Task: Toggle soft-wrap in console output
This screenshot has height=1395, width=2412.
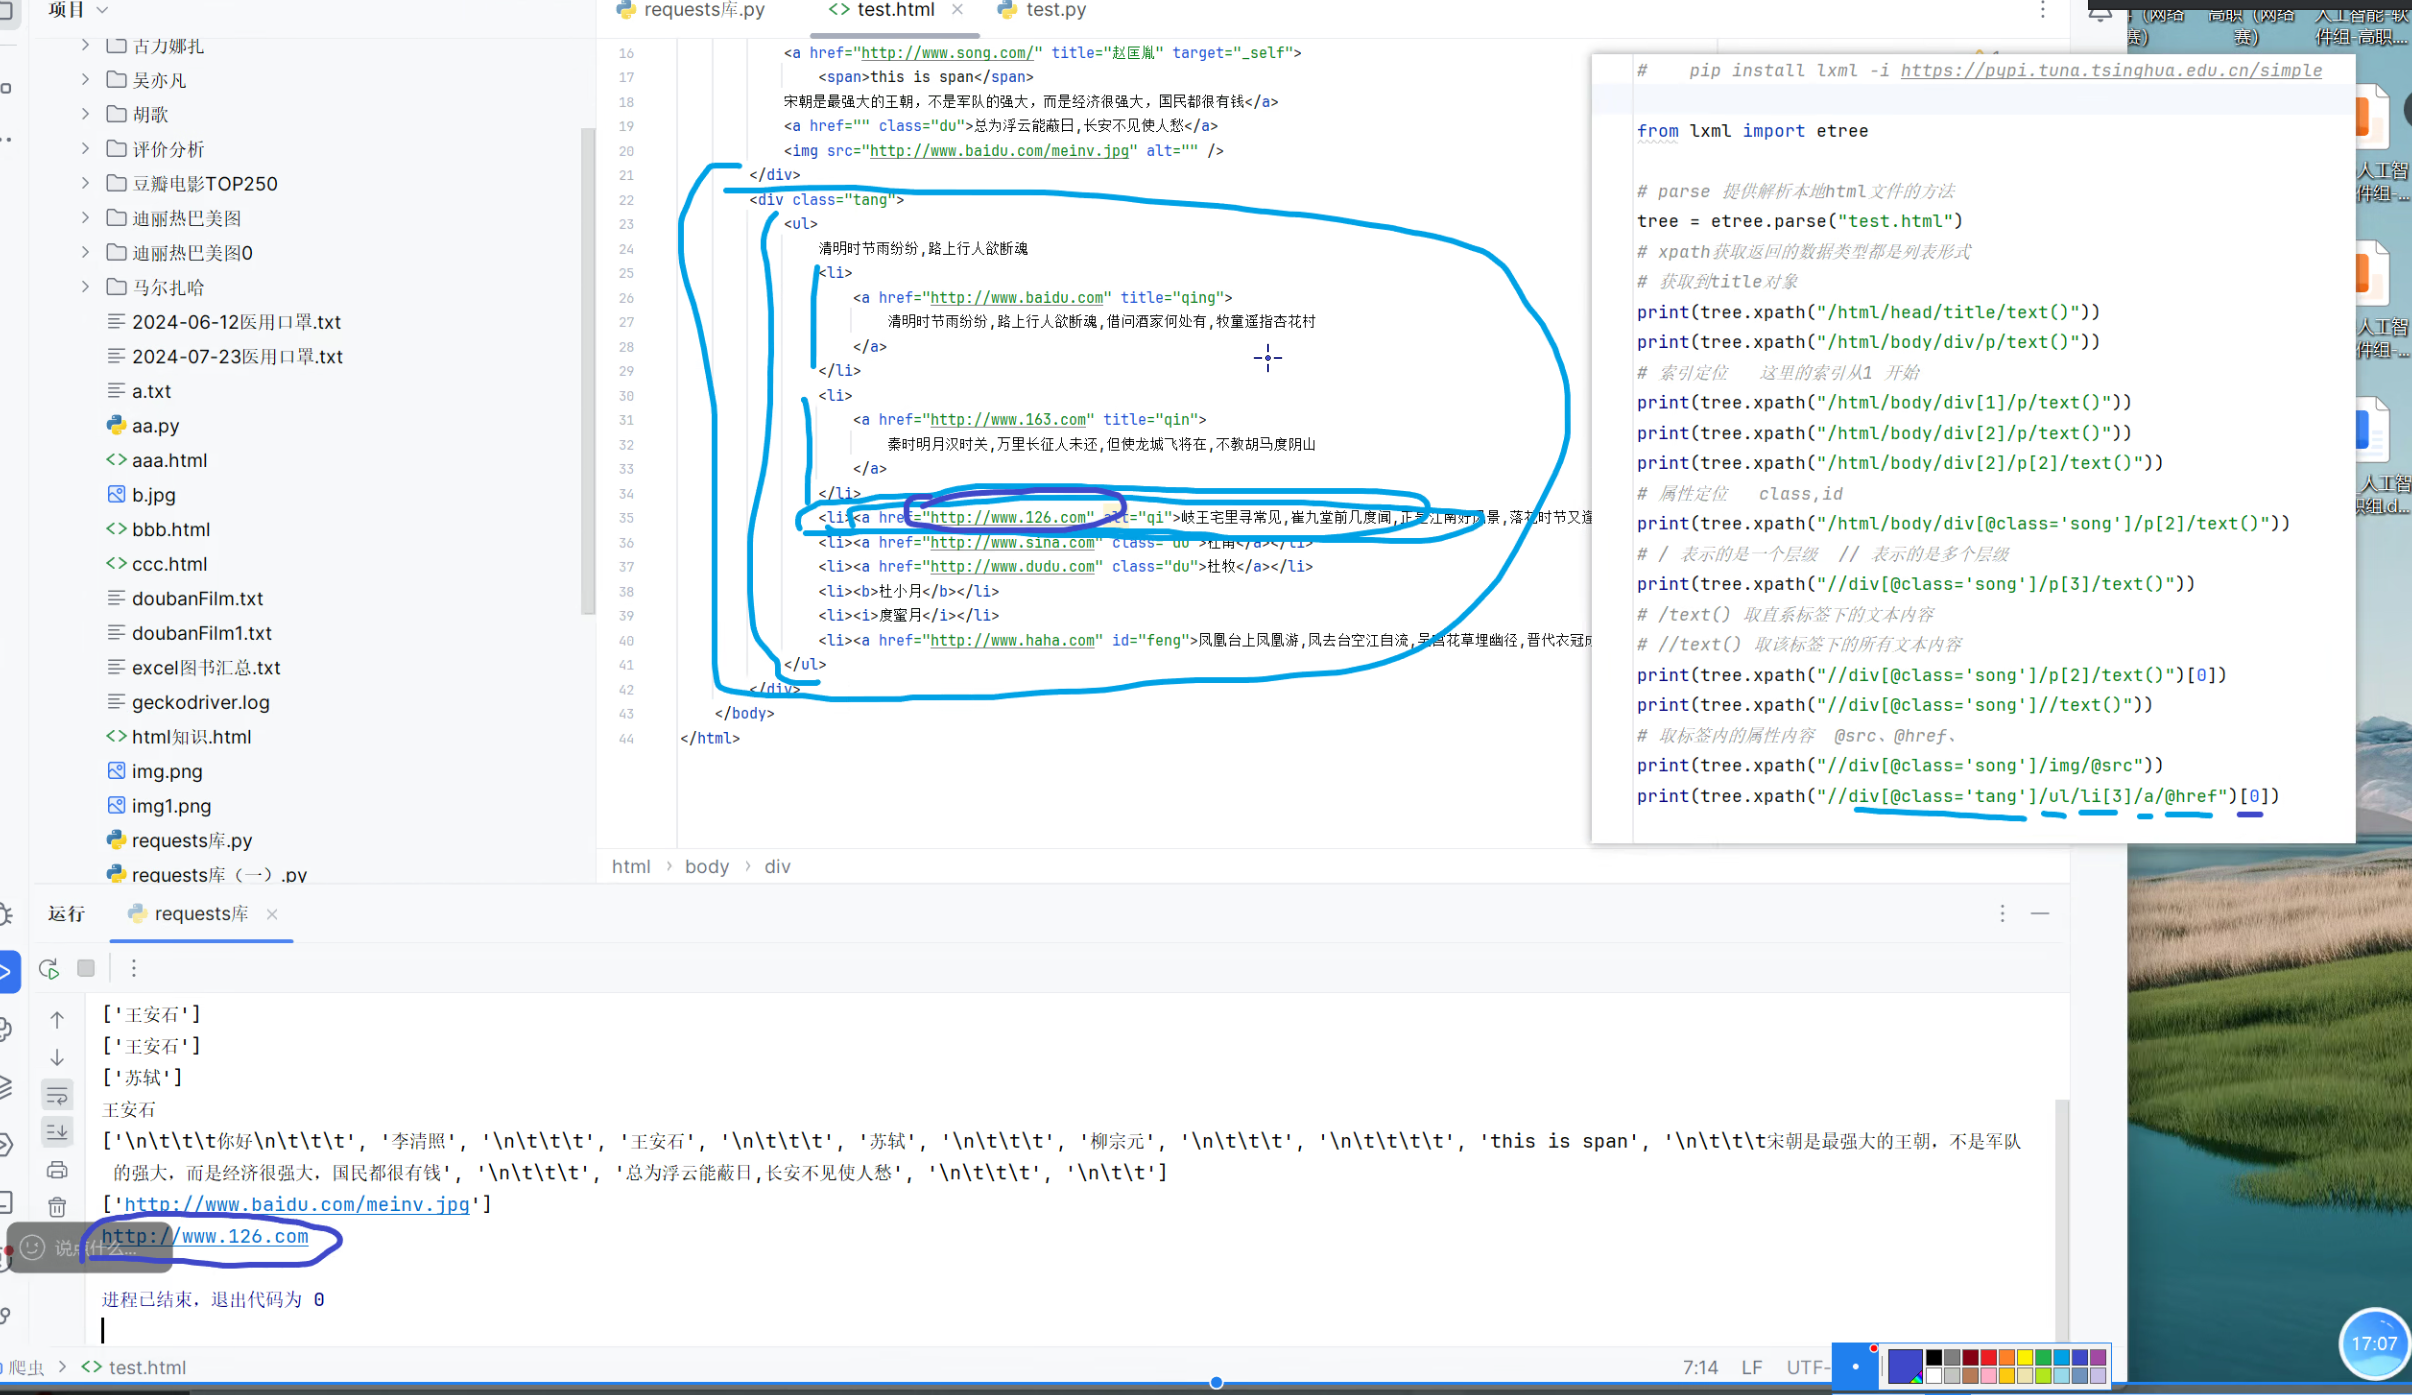Action: (57, 1095)
